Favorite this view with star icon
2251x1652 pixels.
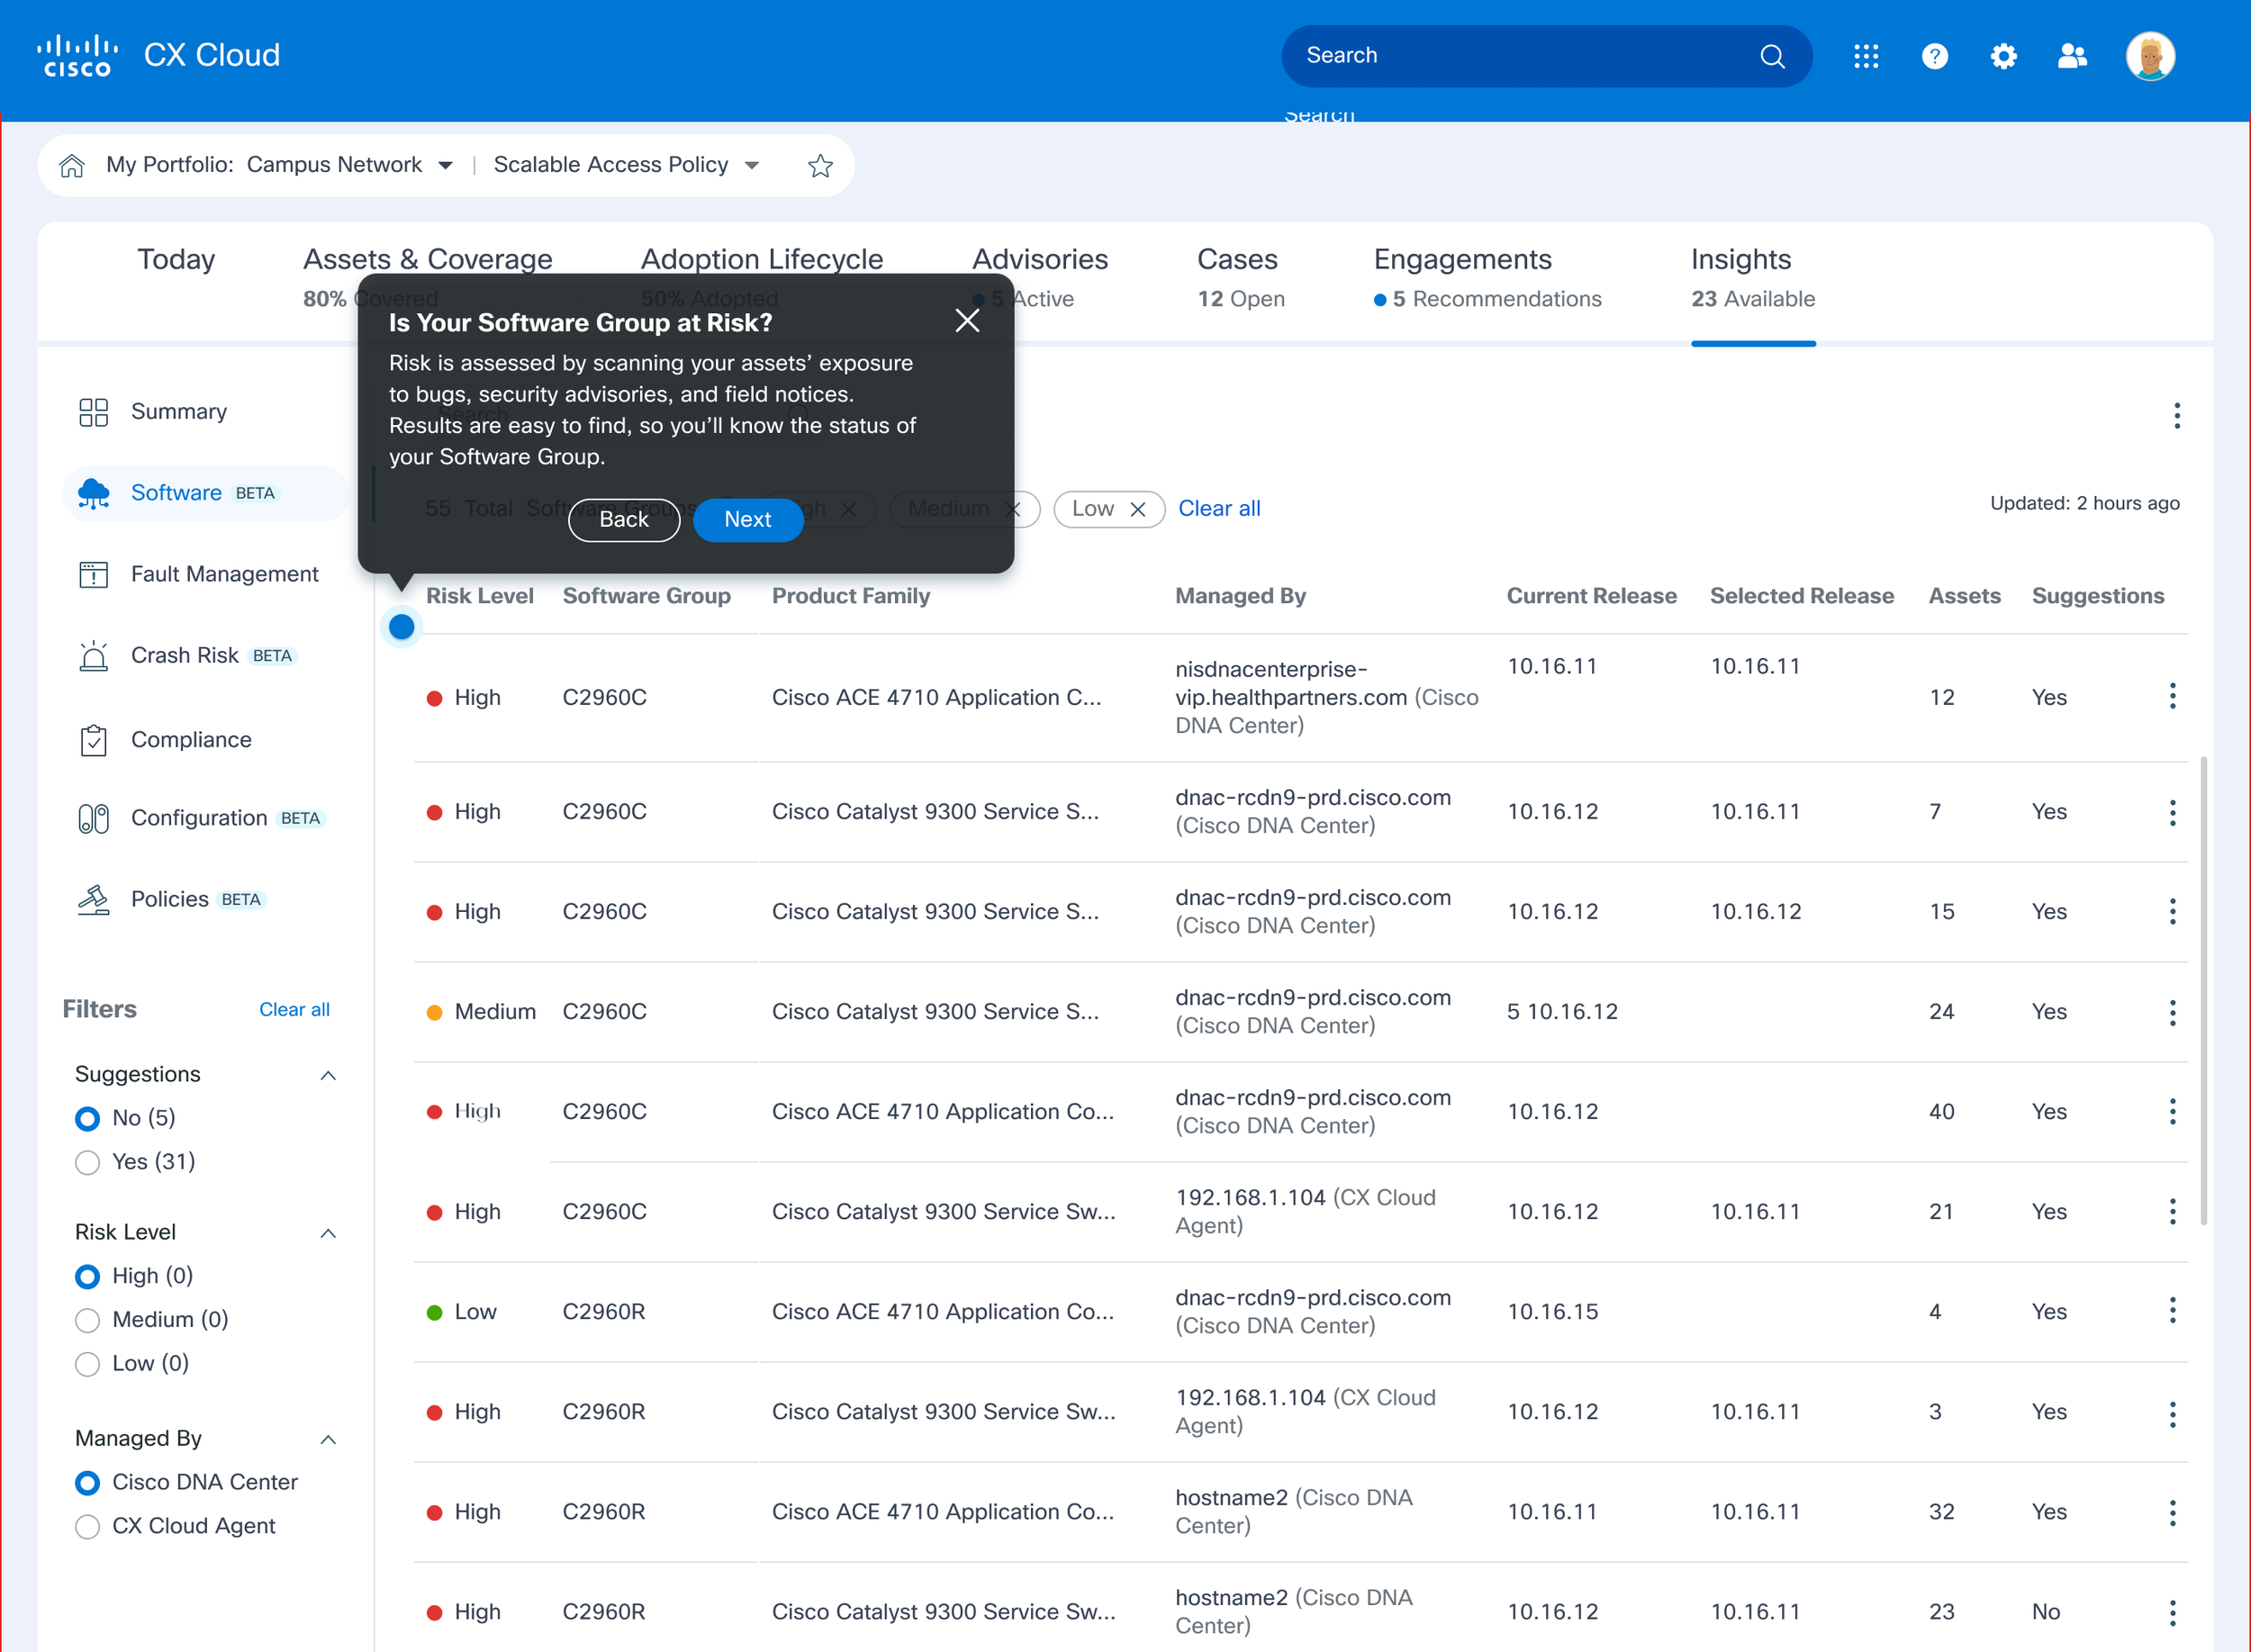(820, 165)
